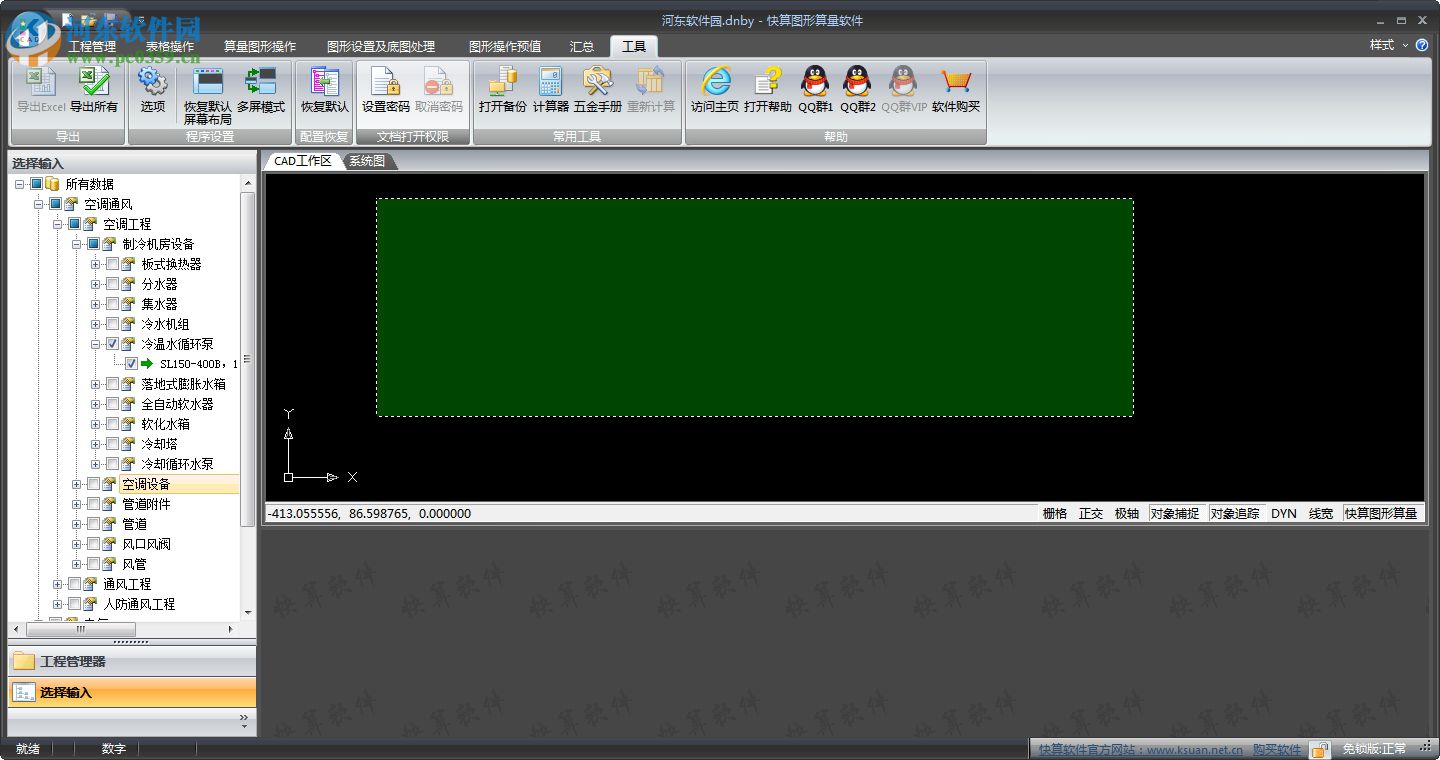Enable the 冷水机组 checkbox
Image resolution: width=1440 pixels, height=760 pixels.
pyautogui.click(x=112, y=324)
